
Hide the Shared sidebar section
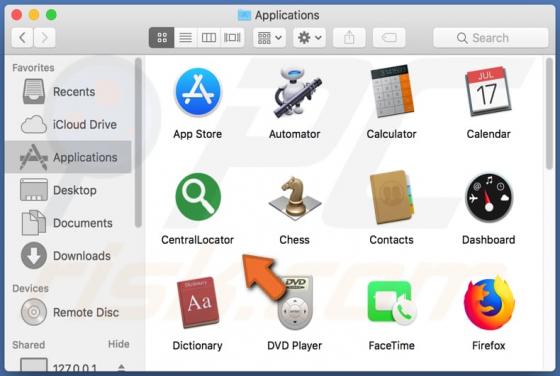(x=119, y=344)
